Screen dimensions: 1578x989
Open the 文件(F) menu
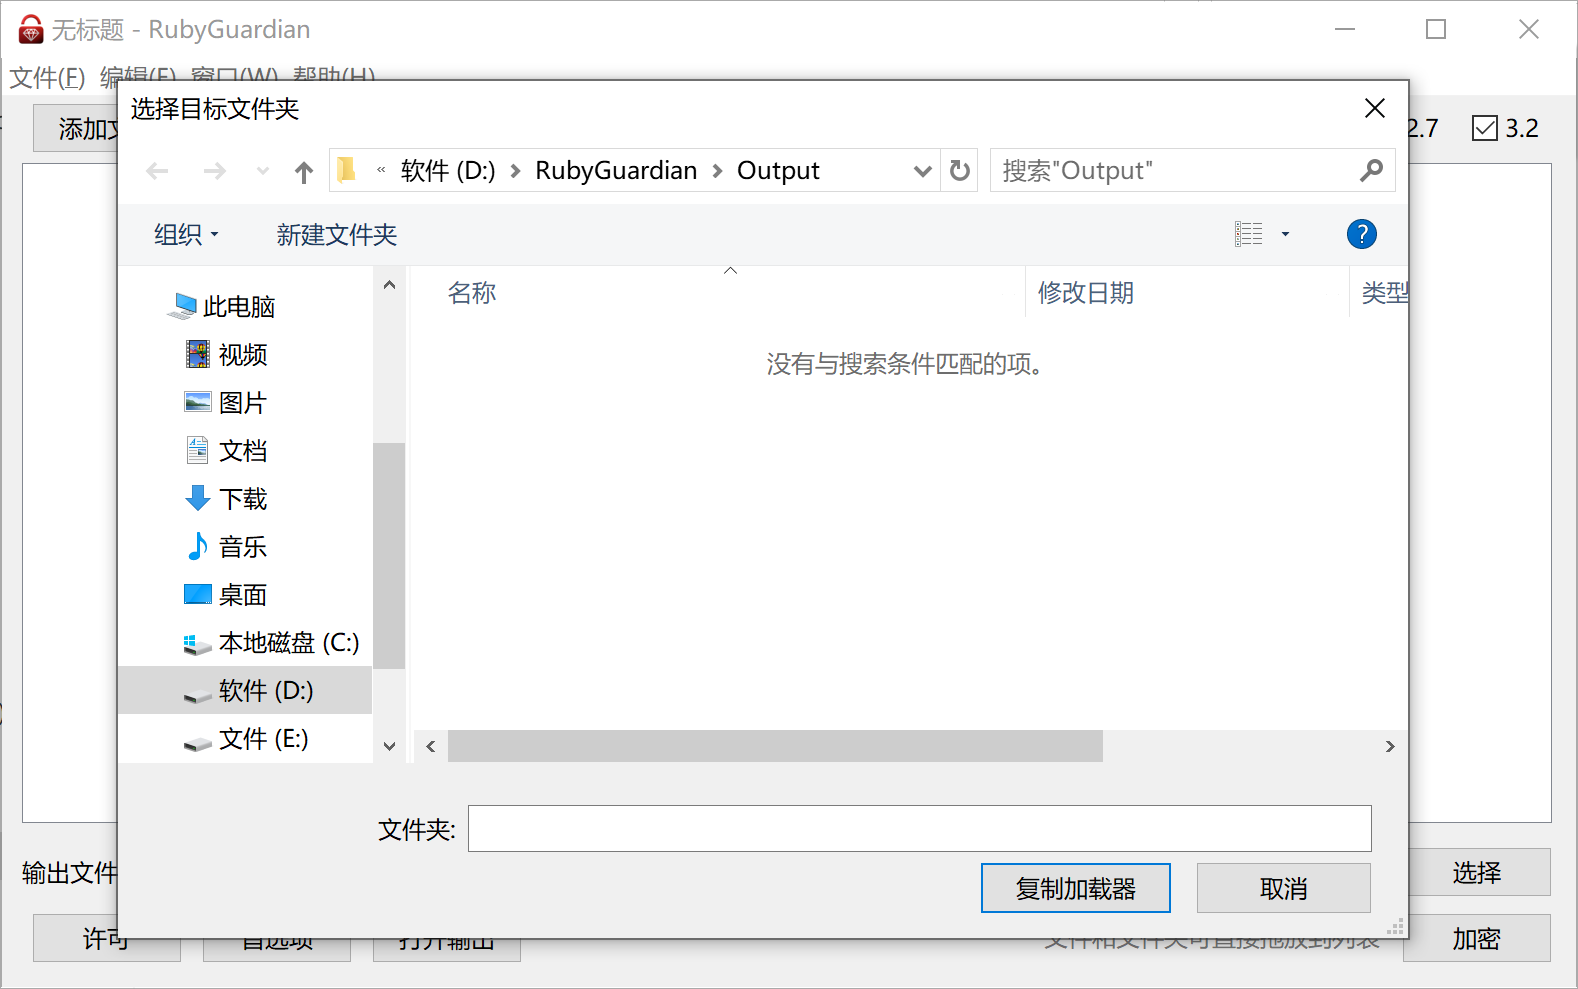click(47, 77)
